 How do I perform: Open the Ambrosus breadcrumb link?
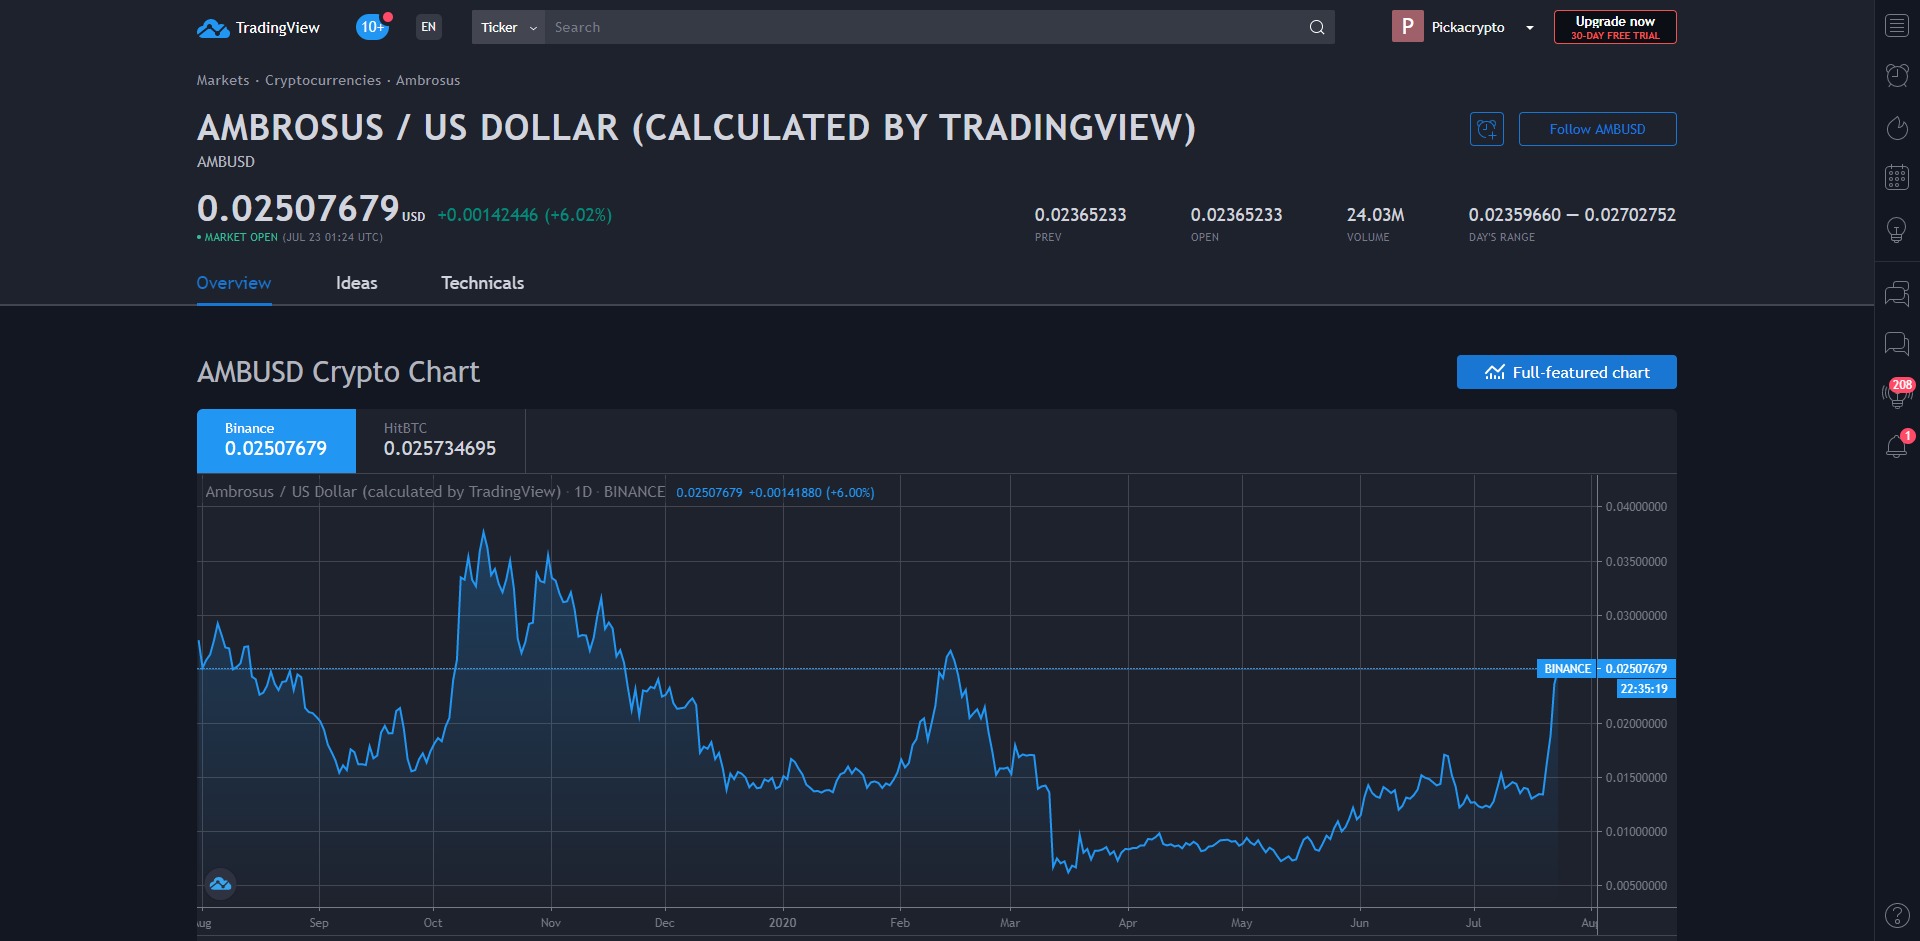point(428,80)
